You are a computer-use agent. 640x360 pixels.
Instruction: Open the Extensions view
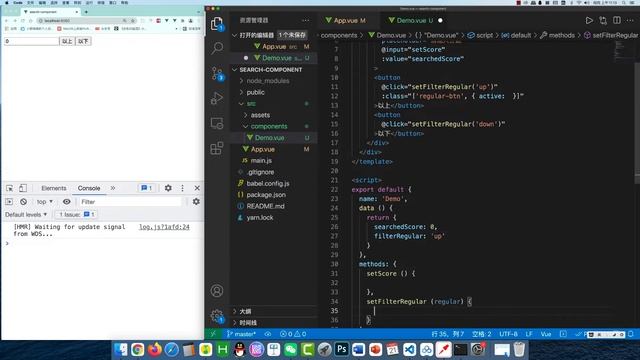217,148
